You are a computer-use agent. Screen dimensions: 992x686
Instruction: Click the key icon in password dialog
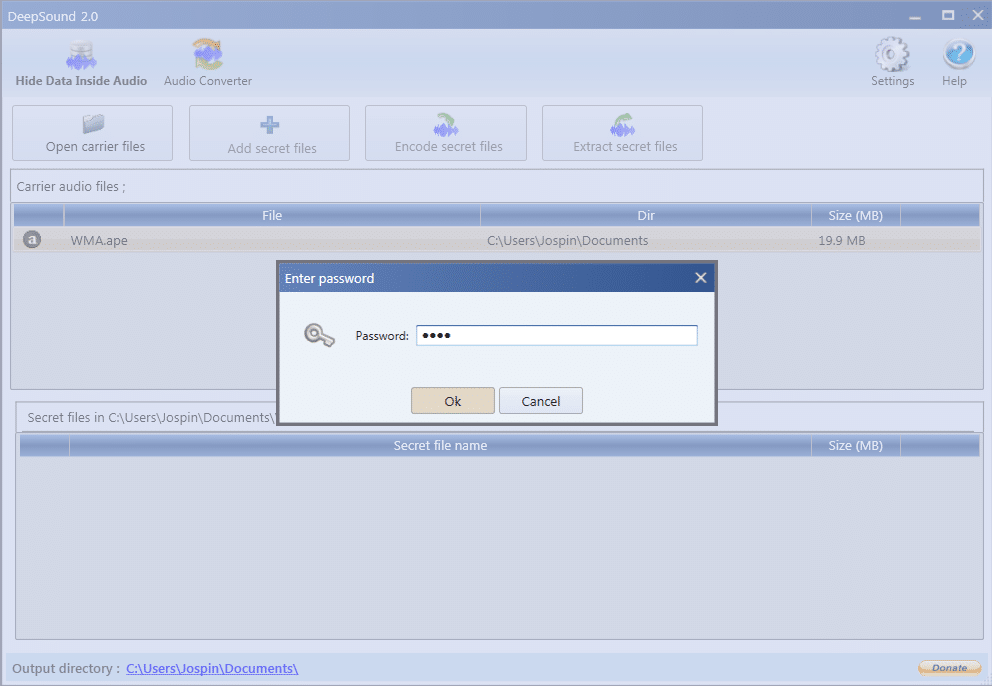(x=319, y=334)
